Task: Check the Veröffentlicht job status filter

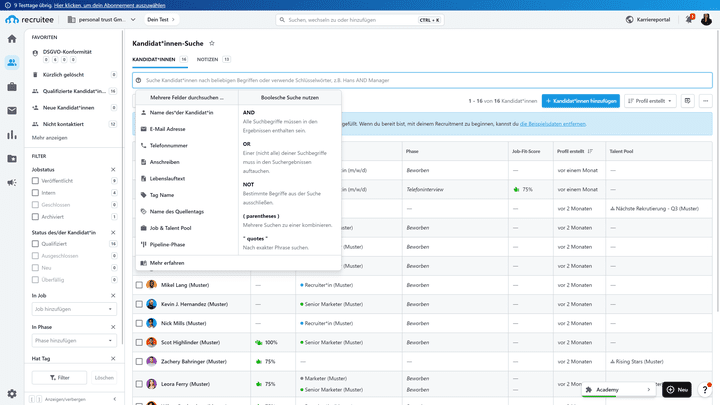Action: coord(35,180)
